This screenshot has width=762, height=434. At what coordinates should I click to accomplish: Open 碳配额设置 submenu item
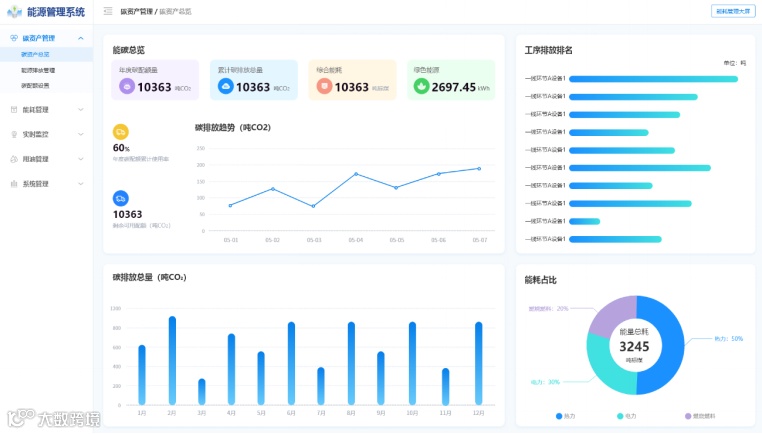tap(46, 86)
